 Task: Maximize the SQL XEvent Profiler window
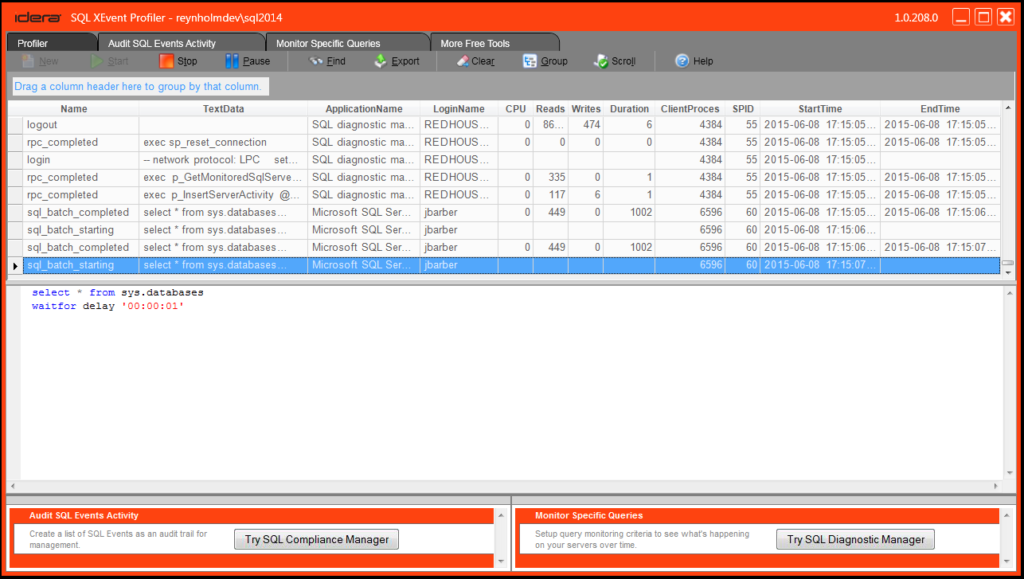tap(984, 17)
